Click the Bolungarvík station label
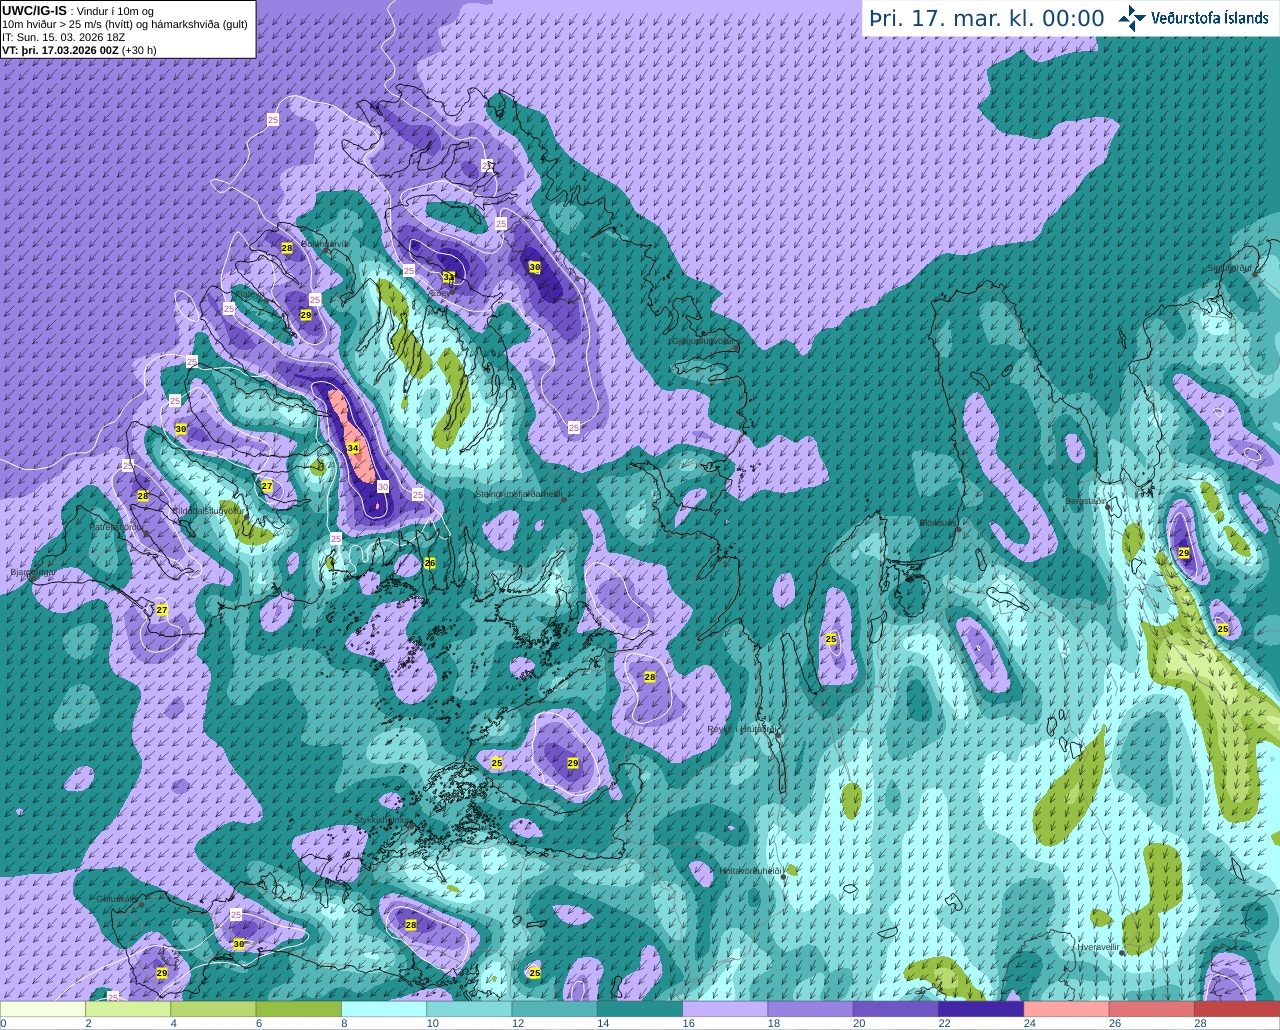1280x1030 pixels. click(x=326, y=243)
